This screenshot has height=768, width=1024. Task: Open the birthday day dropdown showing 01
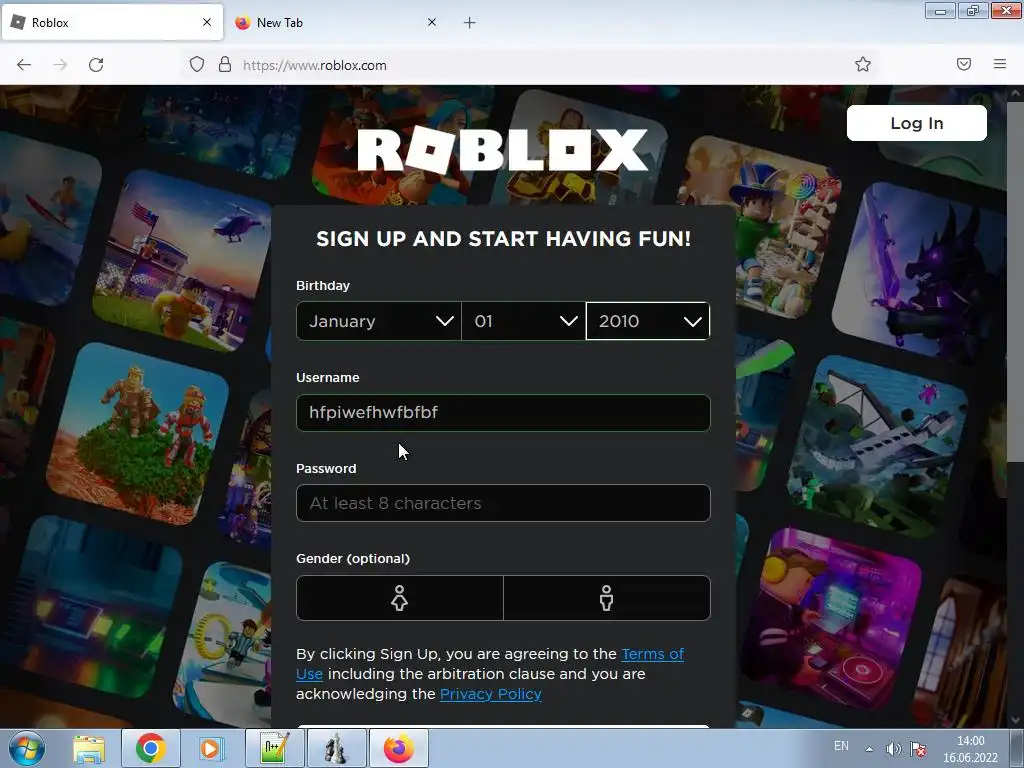tap(524, 321)
